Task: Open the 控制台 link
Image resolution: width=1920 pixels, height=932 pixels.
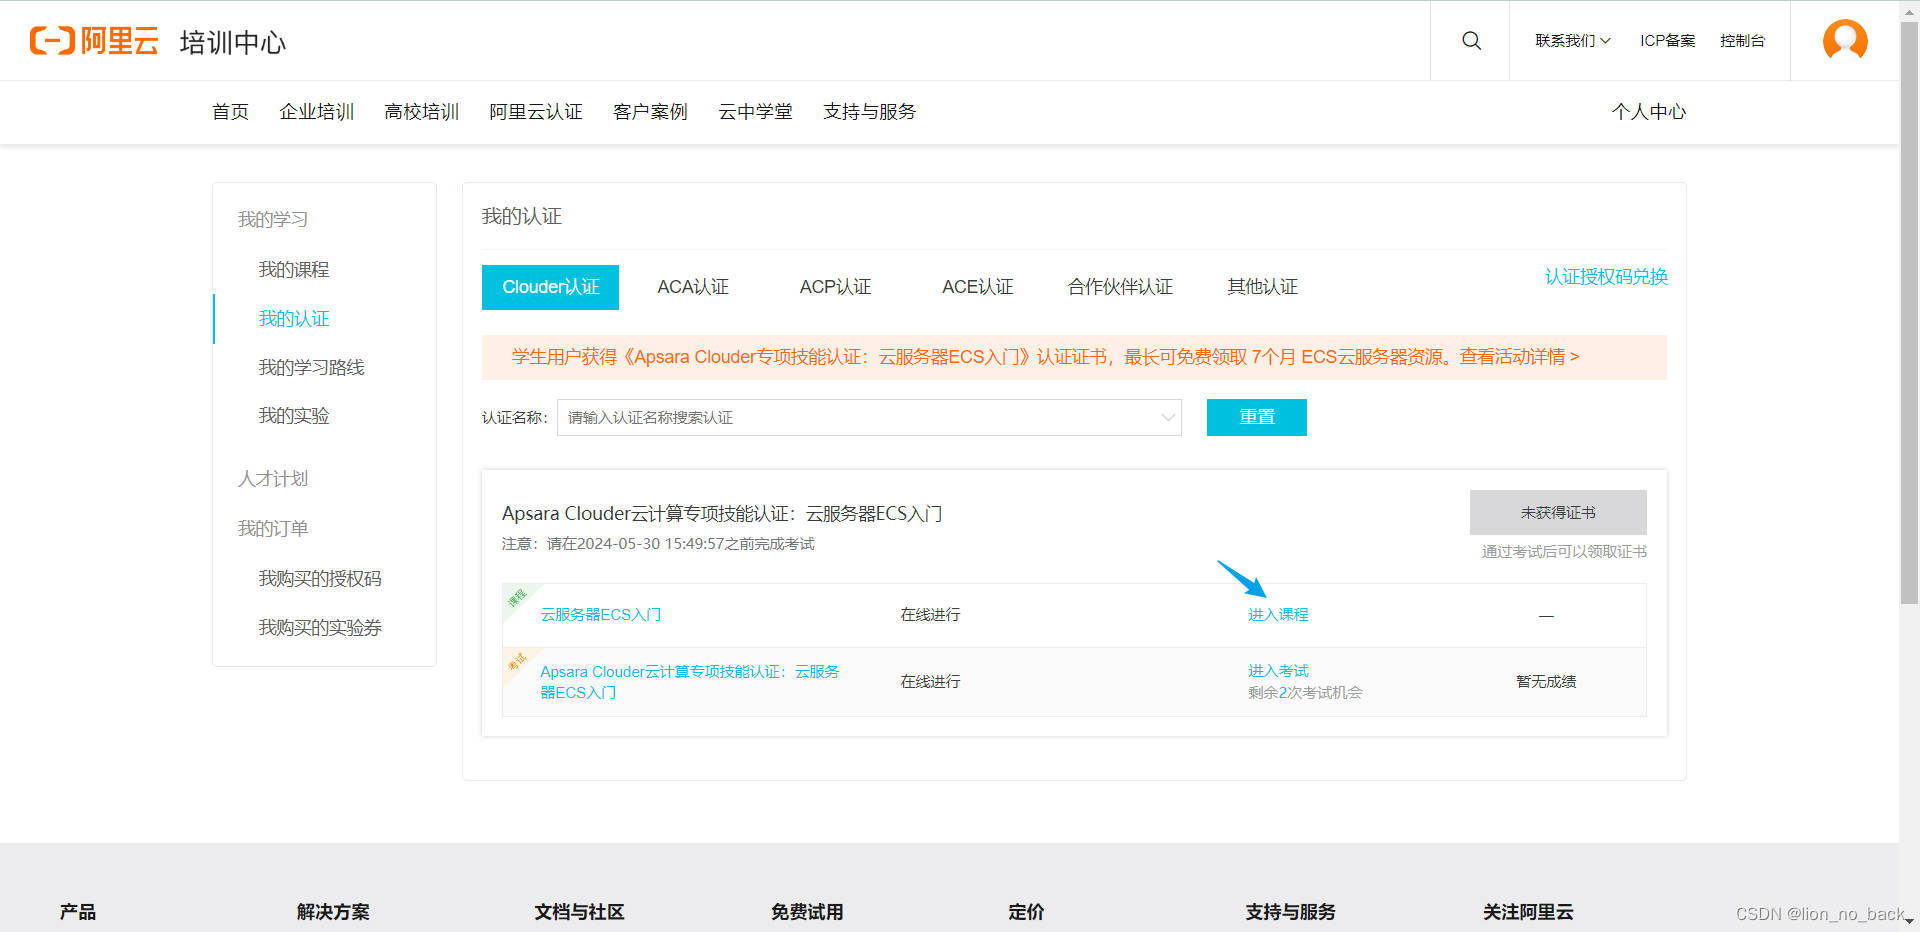Action: tap(1742, 41)
